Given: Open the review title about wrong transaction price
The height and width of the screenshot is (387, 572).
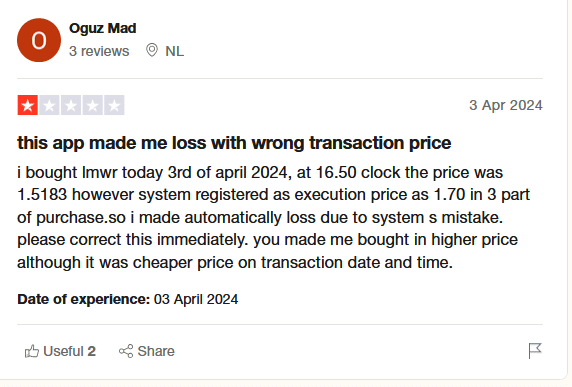Looking at the screenshot, I should [x=234, y=143].
